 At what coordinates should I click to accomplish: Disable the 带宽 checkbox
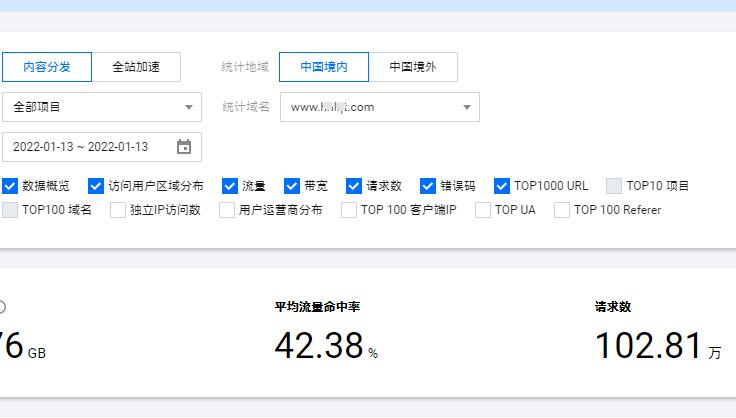[292, 186]
